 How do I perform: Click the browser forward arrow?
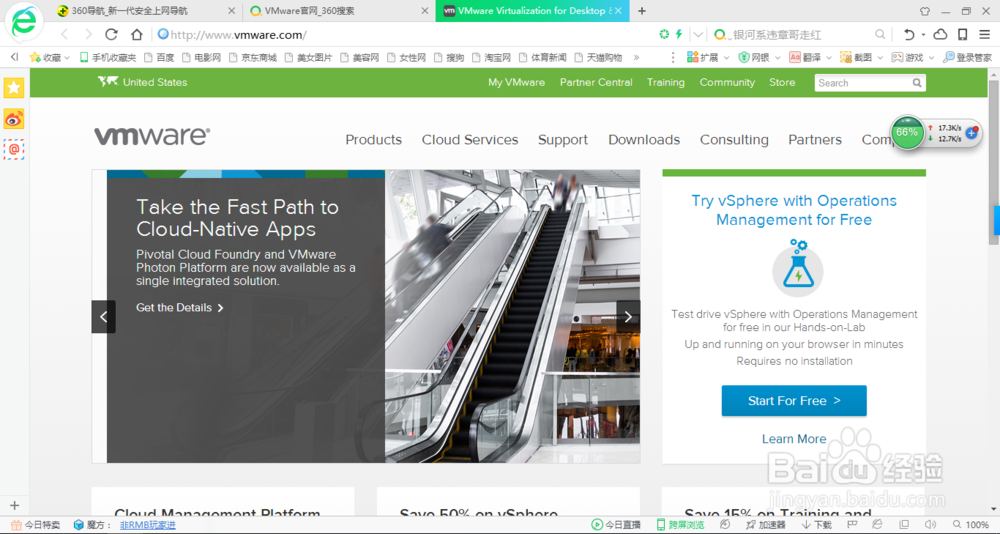click(89, 34)
